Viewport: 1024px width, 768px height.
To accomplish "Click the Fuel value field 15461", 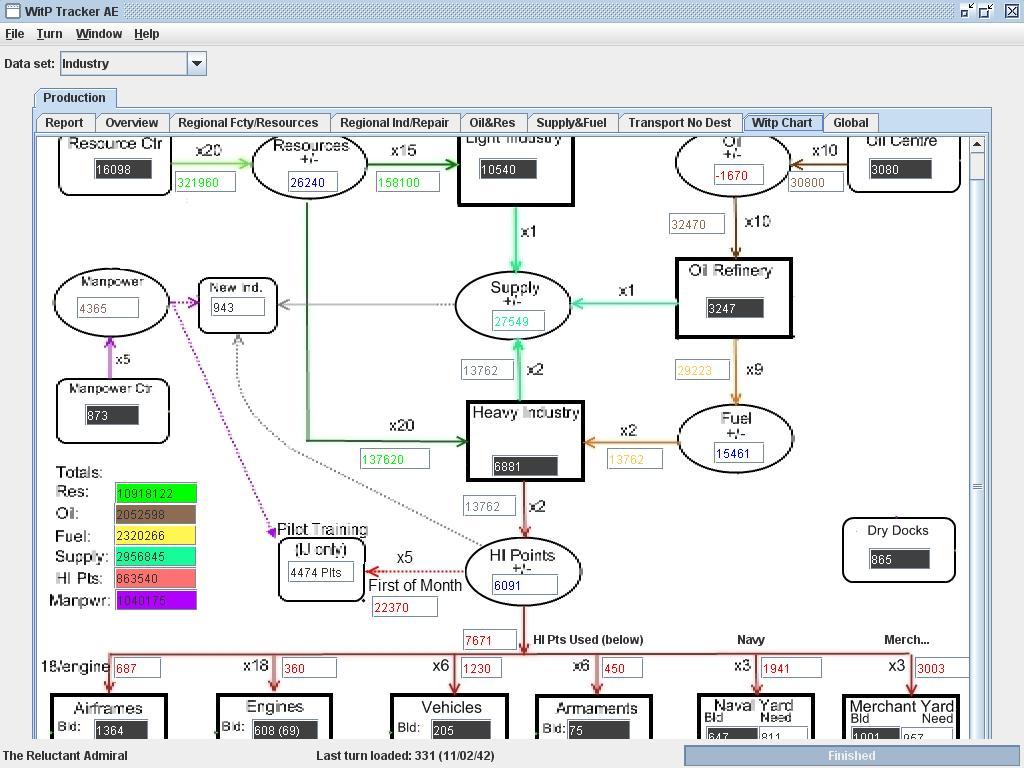I will (x=739, y=453).
